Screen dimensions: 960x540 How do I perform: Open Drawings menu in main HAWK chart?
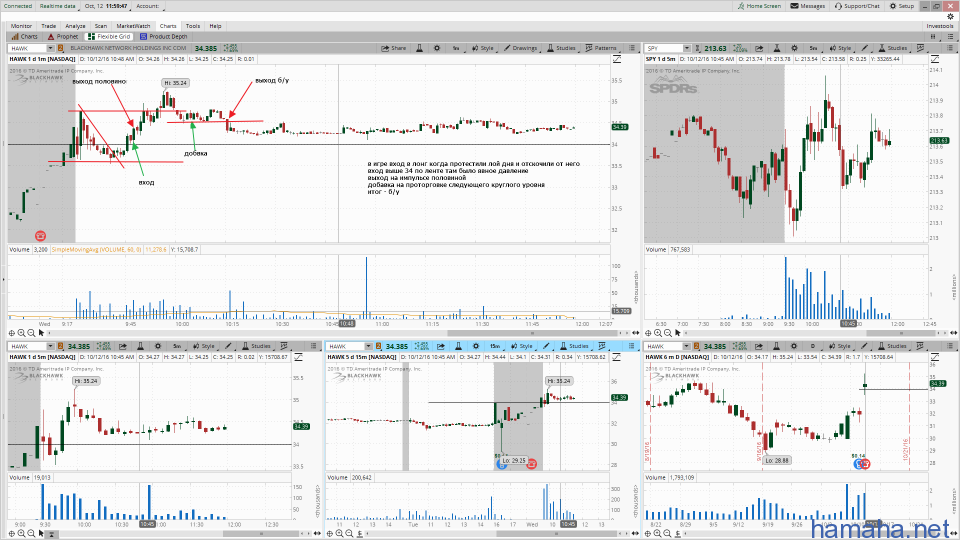(520, 48)
